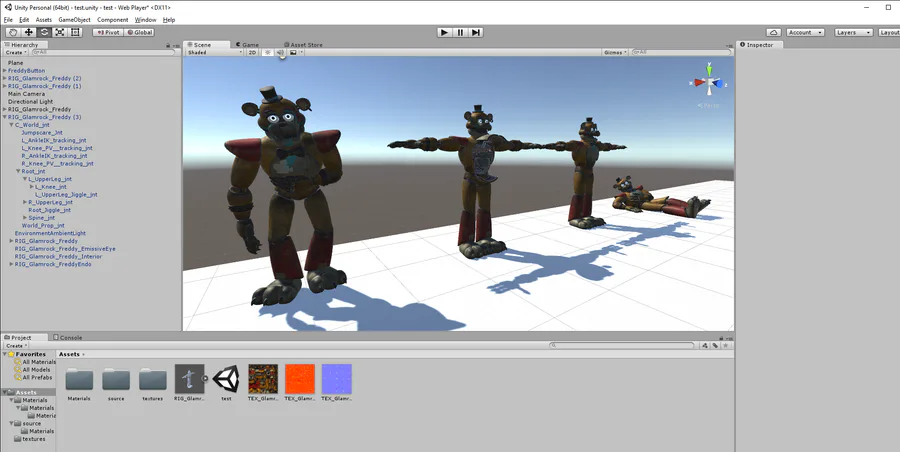The height and width of the screenshot is (452, 900).
Task: Toggle scene image effects
Action: point(293,52)
